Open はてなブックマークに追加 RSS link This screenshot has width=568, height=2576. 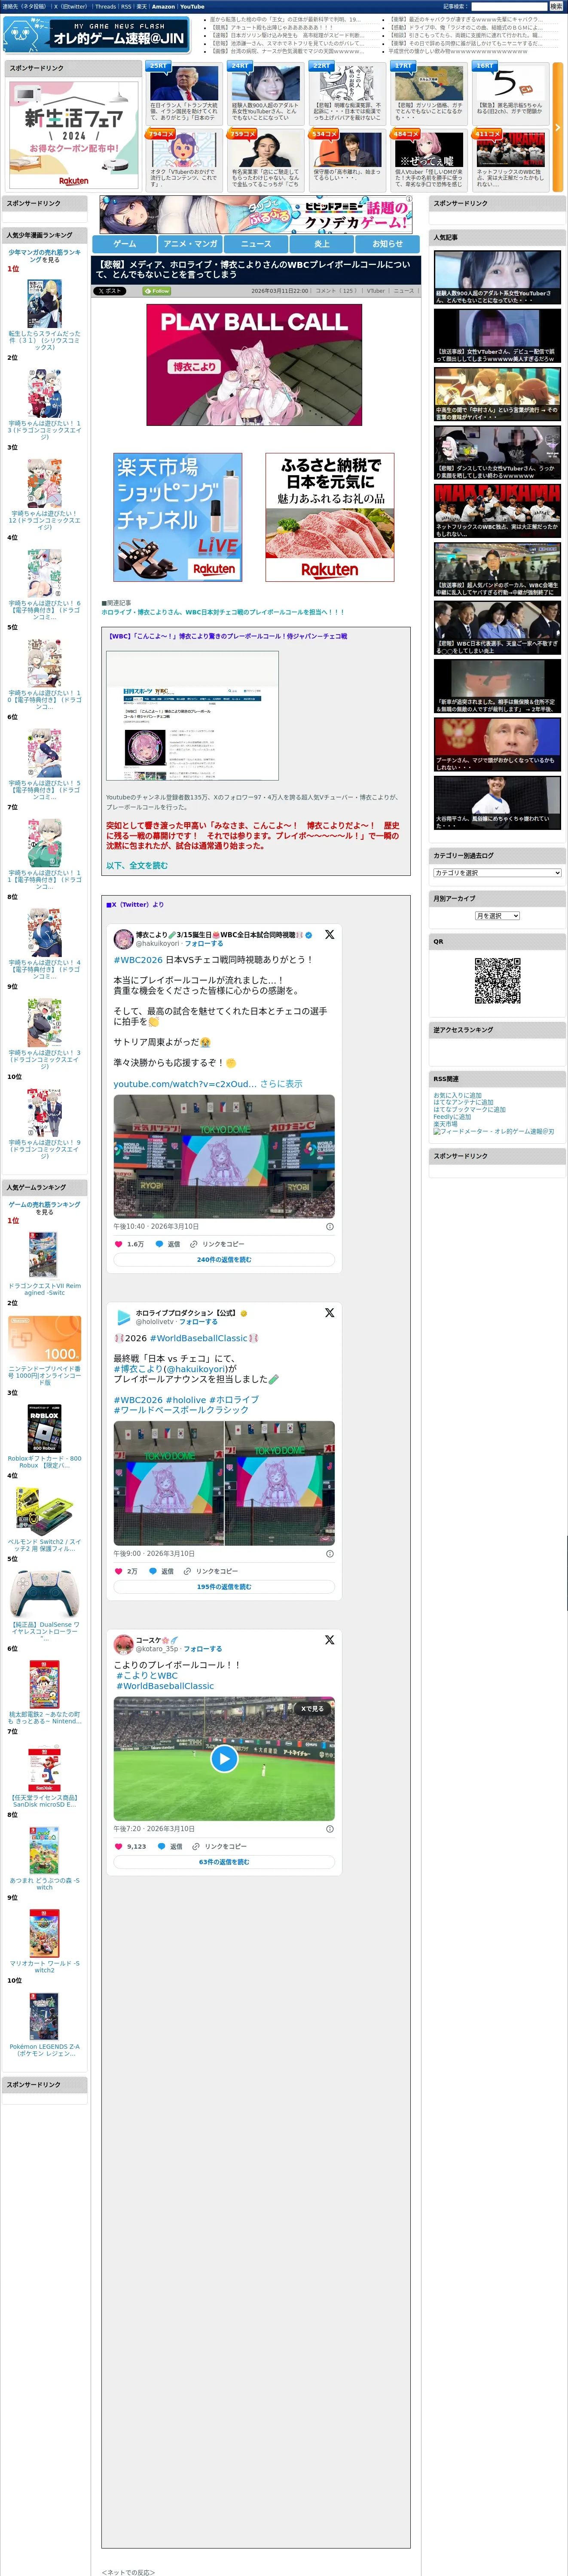click(469, 1109)
